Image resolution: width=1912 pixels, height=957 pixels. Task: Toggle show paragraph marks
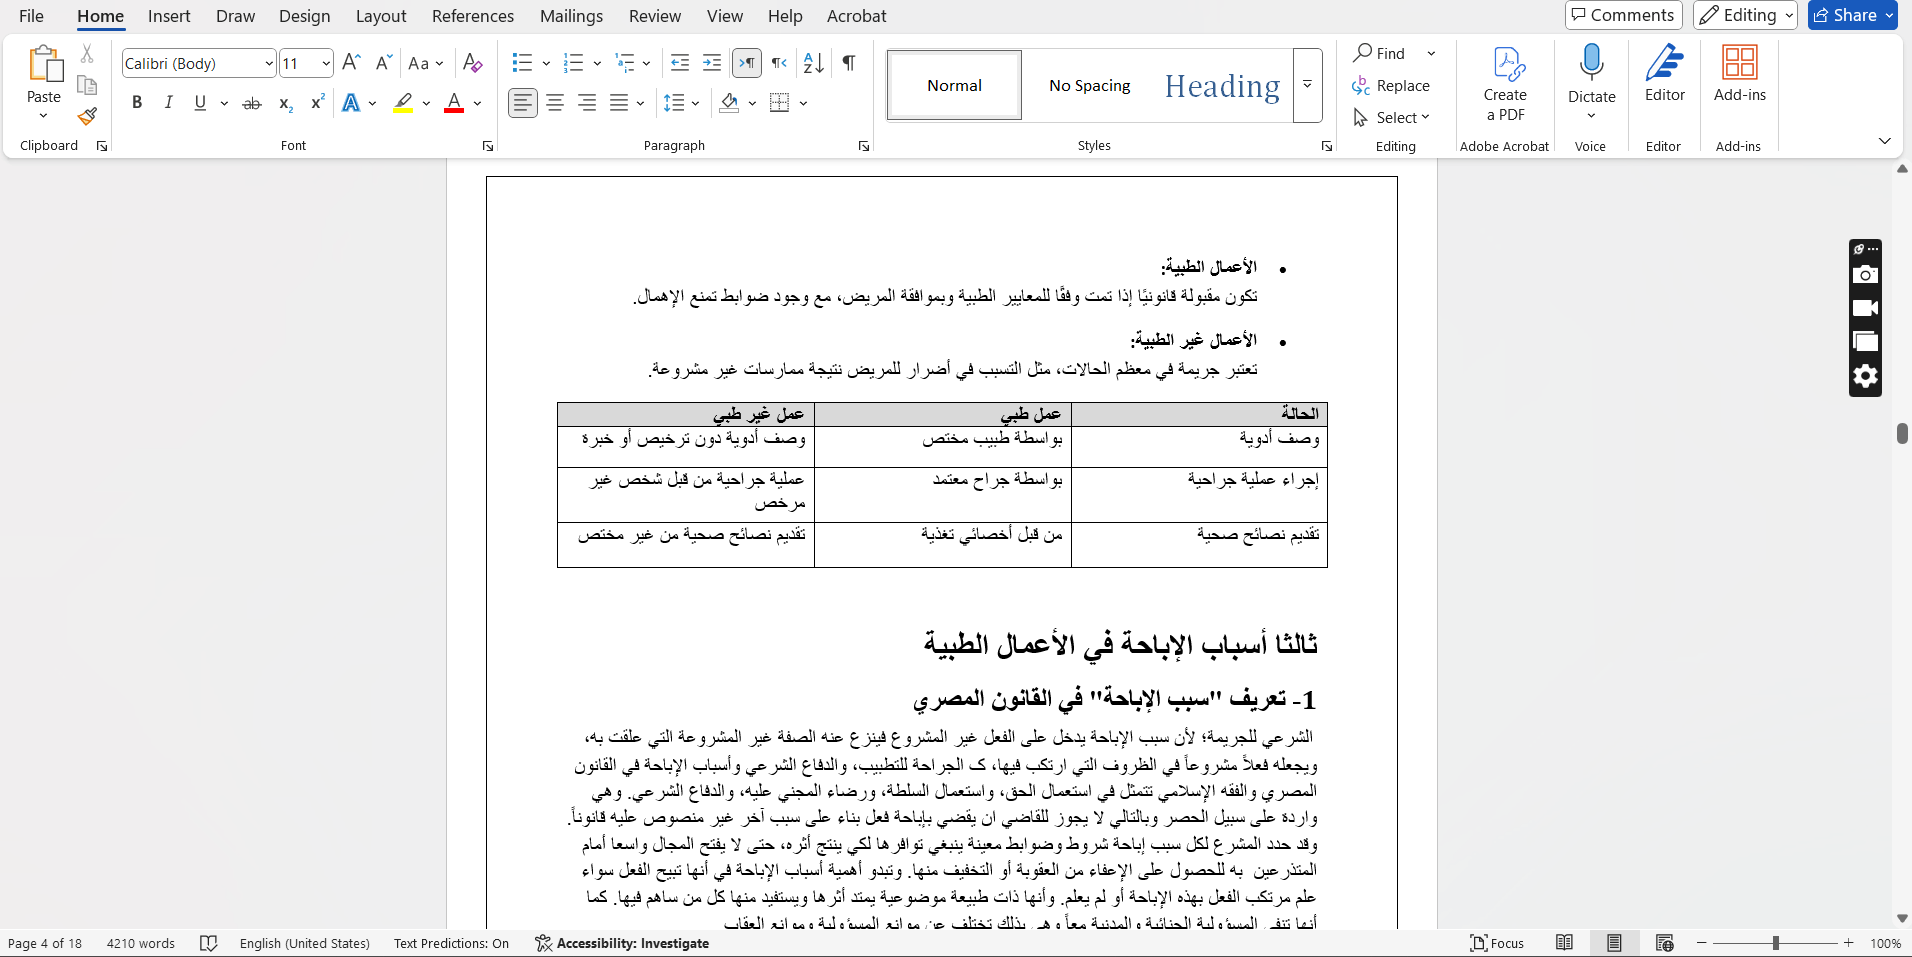click(848, 63)
